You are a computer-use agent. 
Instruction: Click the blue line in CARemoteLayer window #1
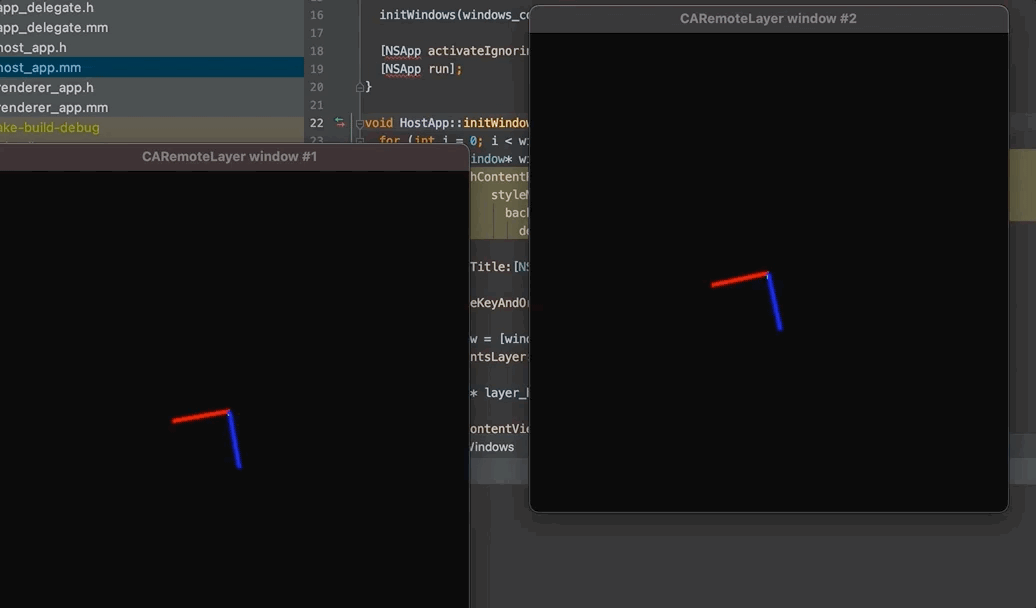point(235,439)
